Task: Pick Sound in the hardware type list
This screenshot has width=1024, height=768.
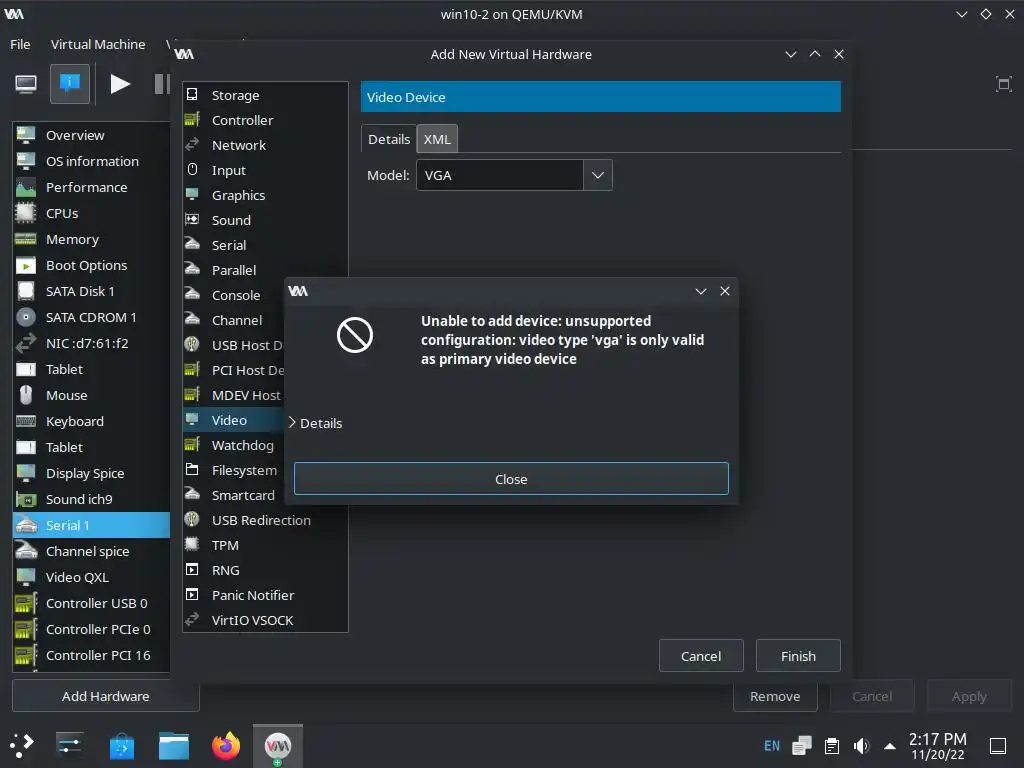Action: pyautogui.click(x=264, y=220)
